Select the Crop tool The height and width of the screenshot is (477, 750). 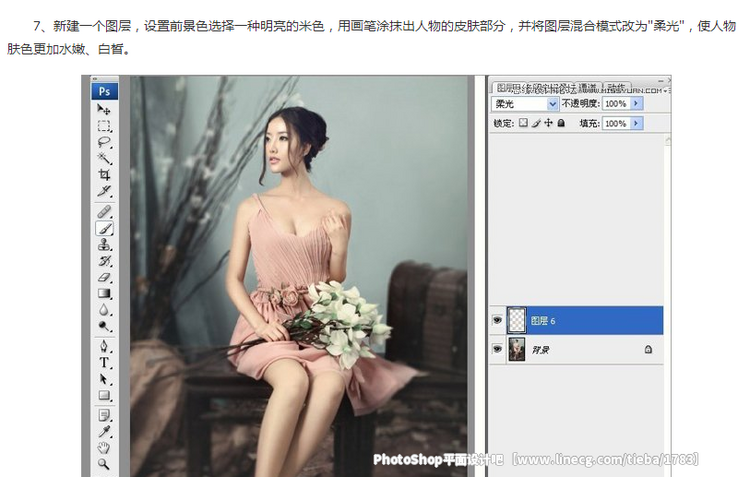pos(104,174)
